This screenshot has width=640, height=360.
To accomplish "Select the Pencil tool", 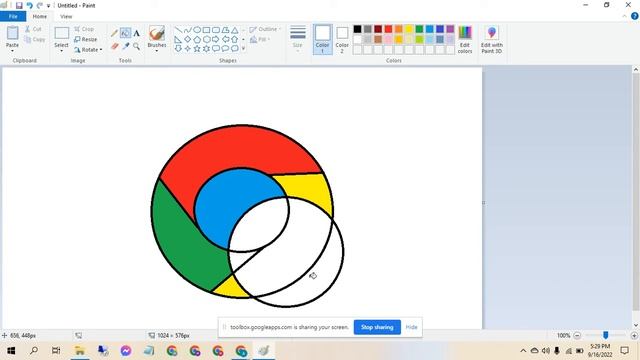I will point(114,33).
